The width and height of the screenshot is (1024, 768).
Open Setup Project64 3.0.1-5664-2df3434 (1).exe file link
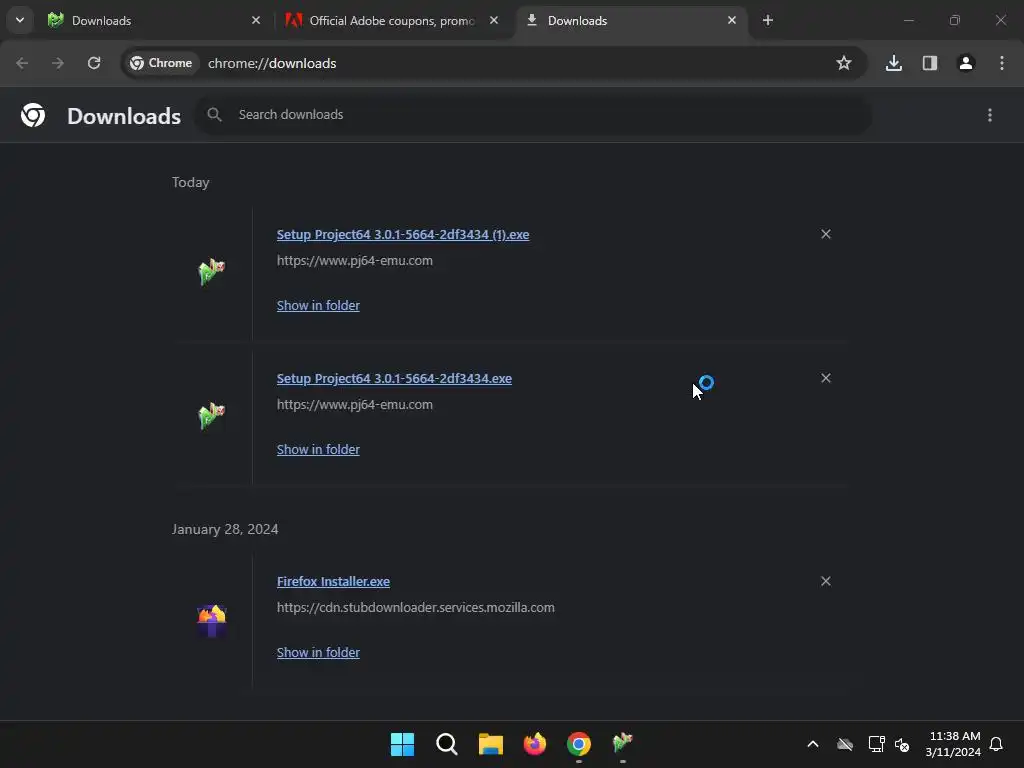(403, 234)
